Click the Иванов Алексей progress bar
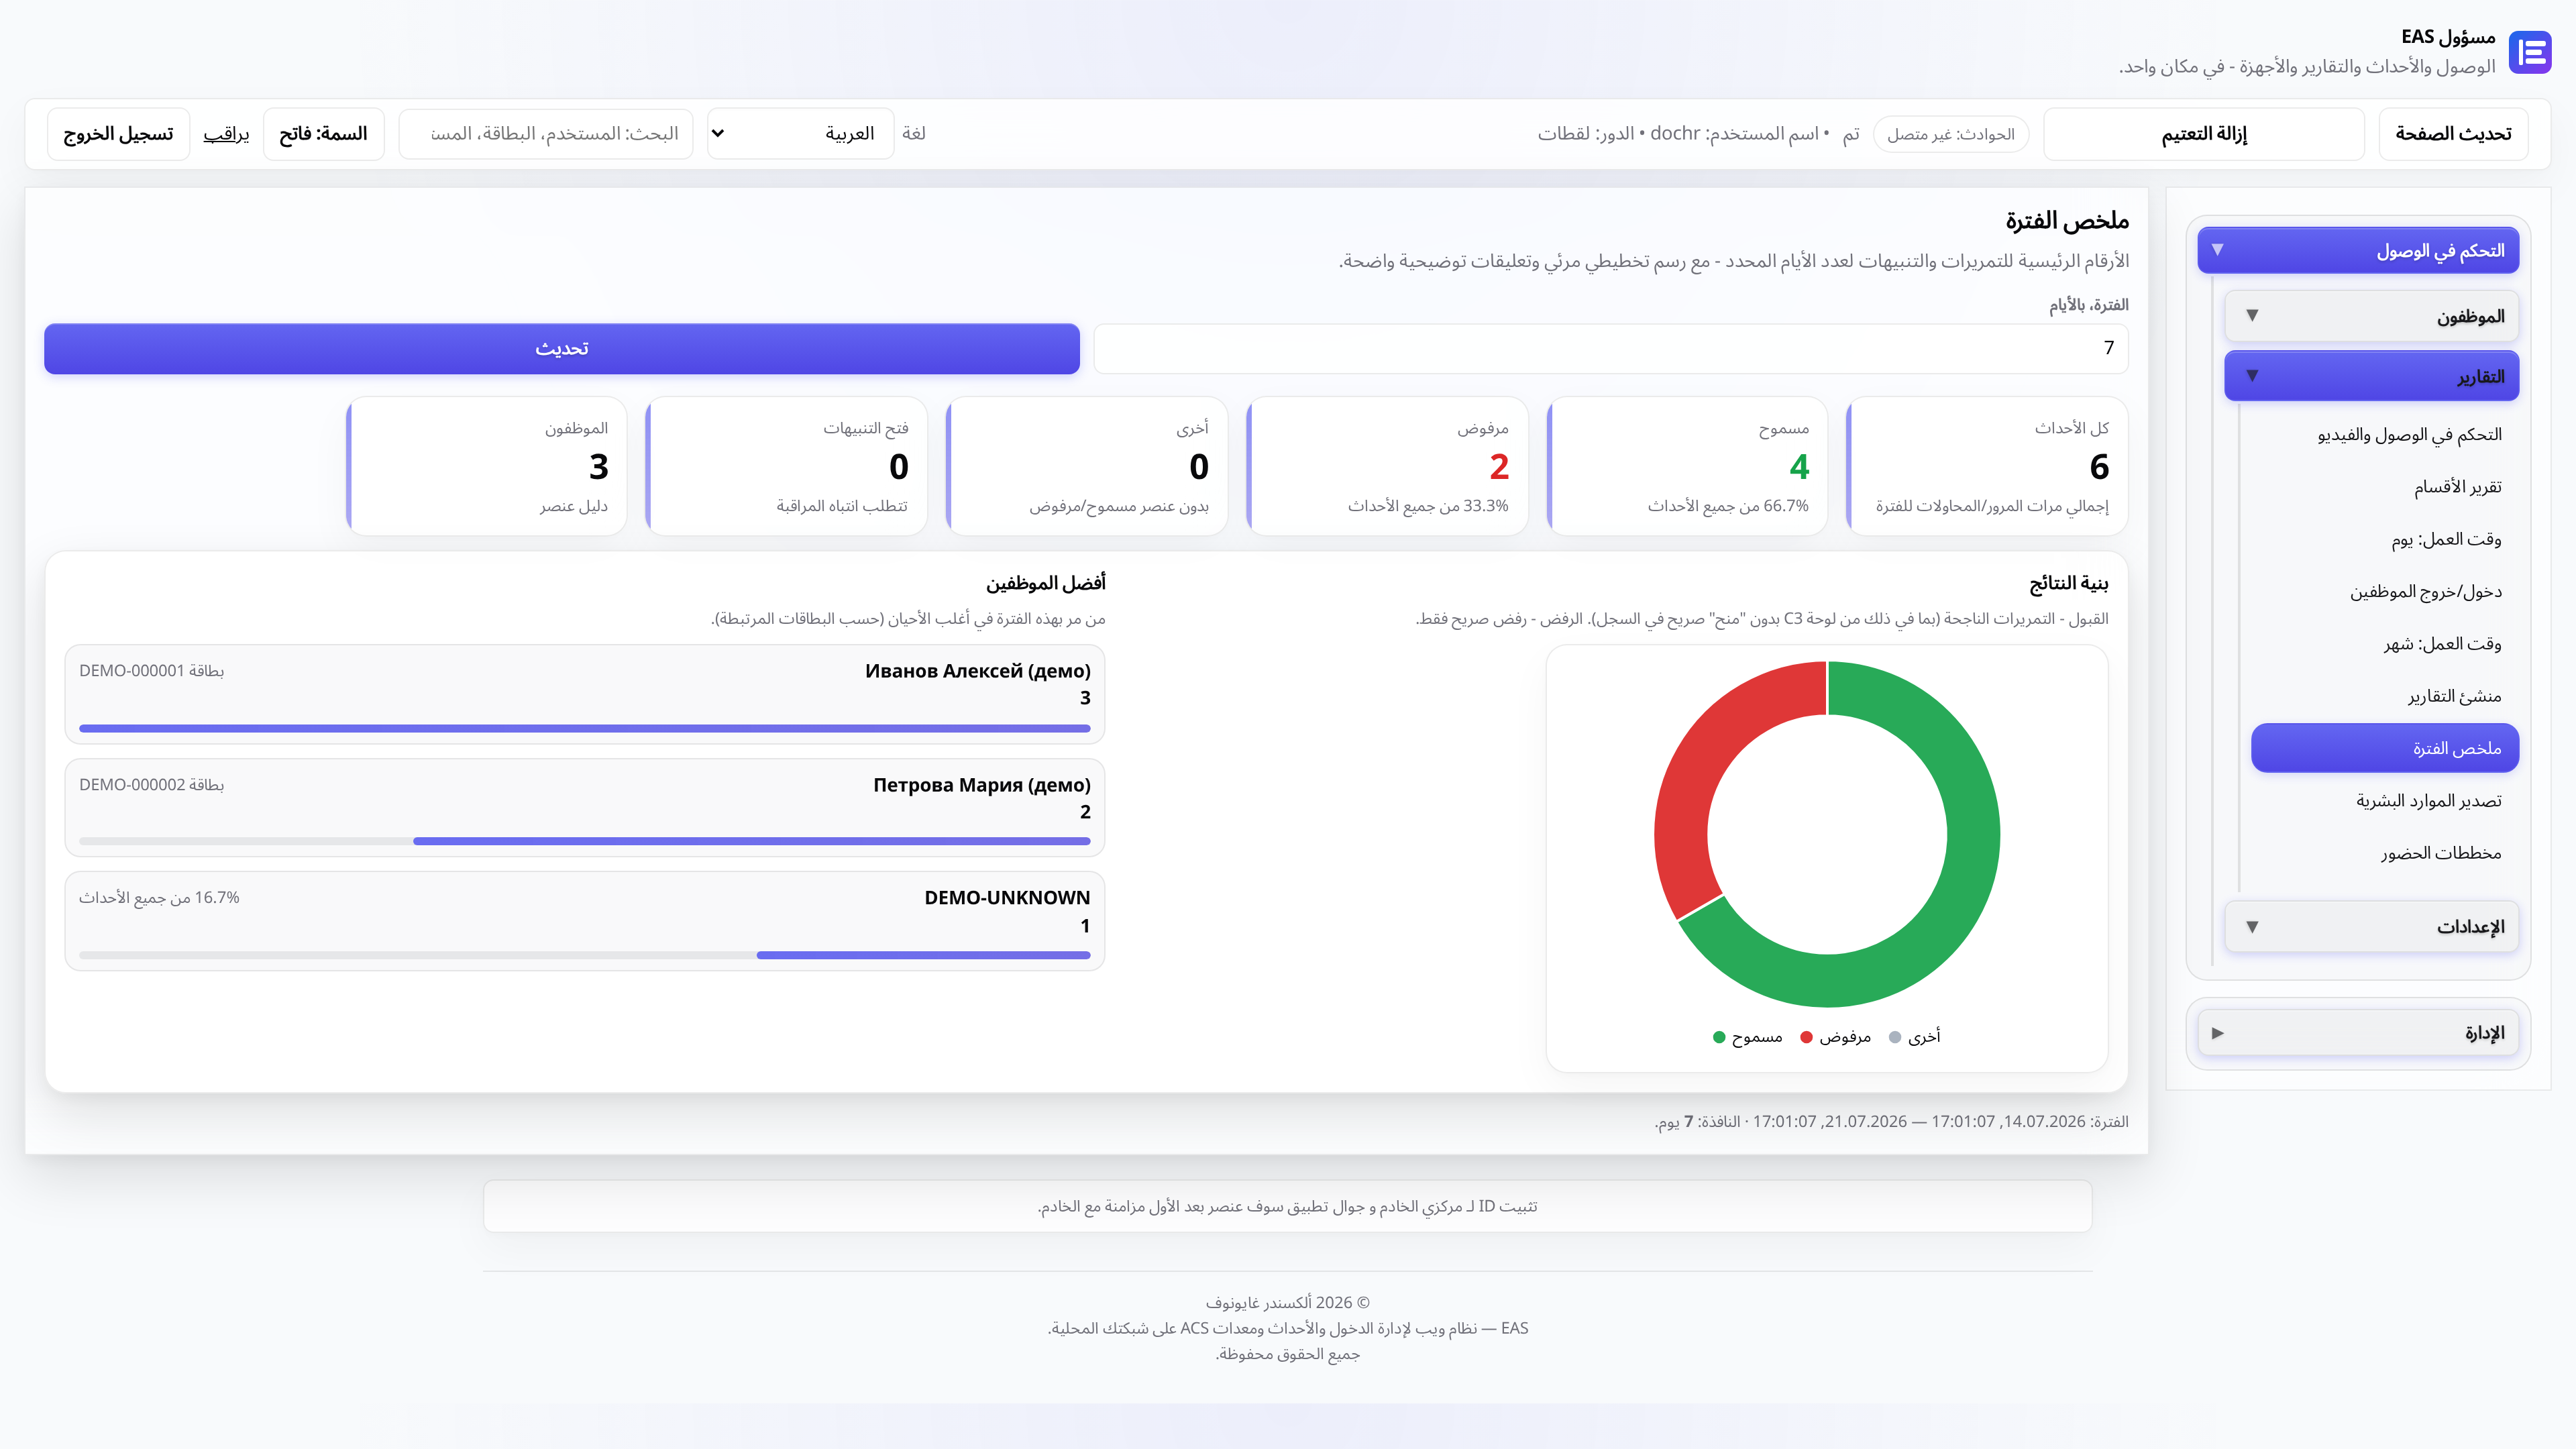This screenshot has width=2576, height=1449. pos(584,728)
